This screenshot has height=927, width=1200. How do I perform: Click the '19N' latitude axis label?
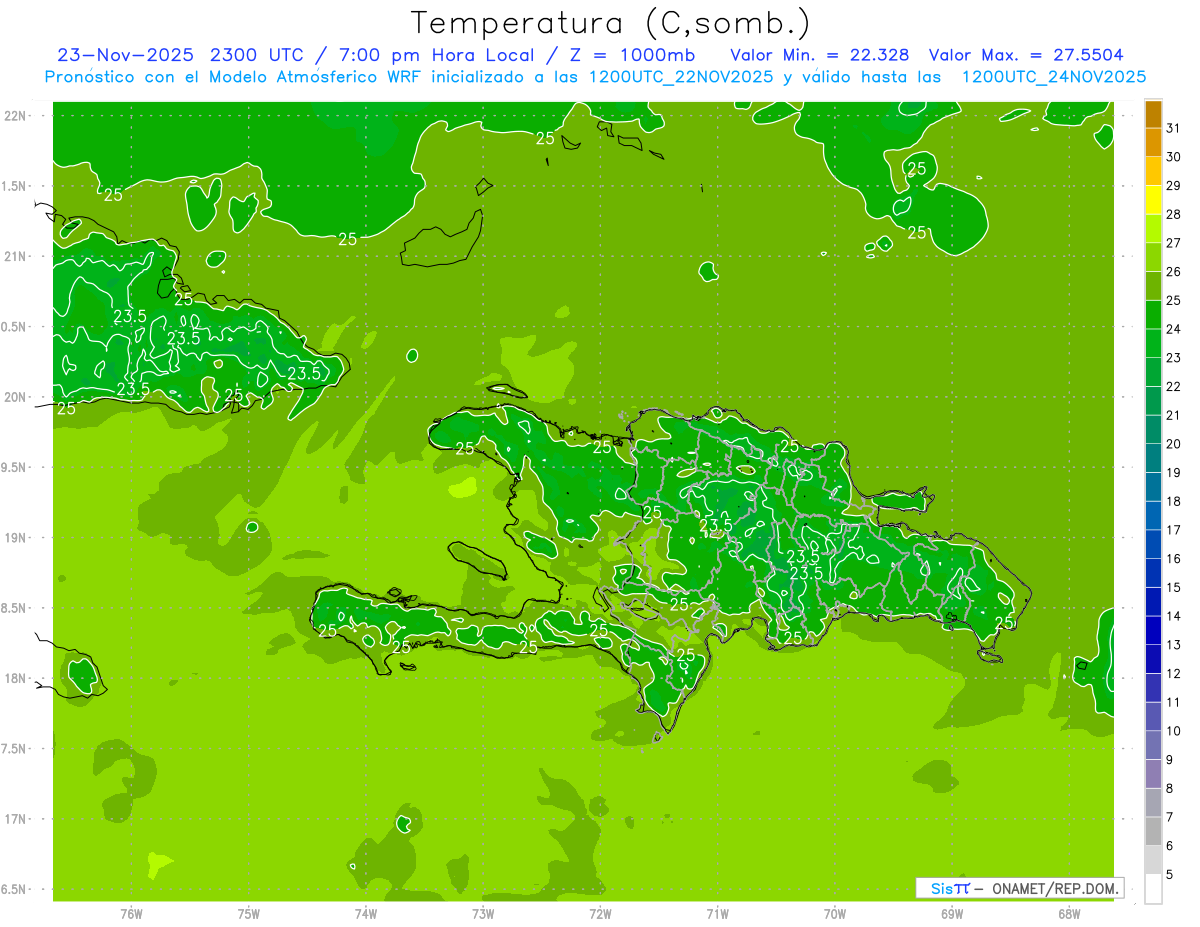tap(15, 538)
